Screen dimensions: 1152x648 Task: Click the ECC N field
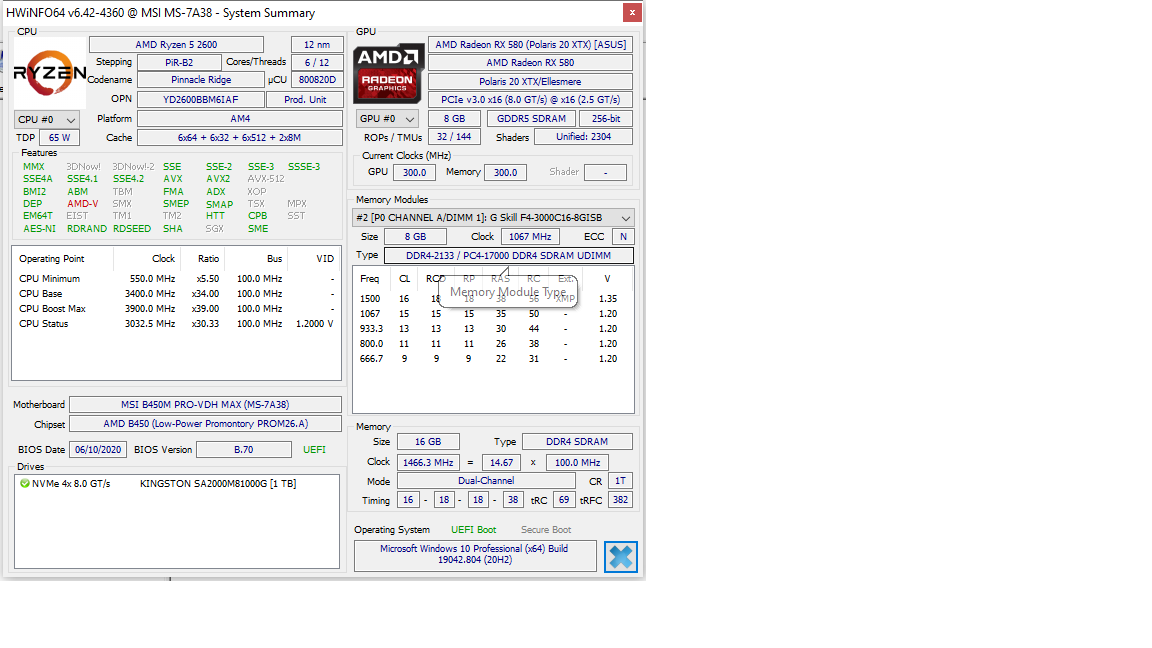[623, 237]
